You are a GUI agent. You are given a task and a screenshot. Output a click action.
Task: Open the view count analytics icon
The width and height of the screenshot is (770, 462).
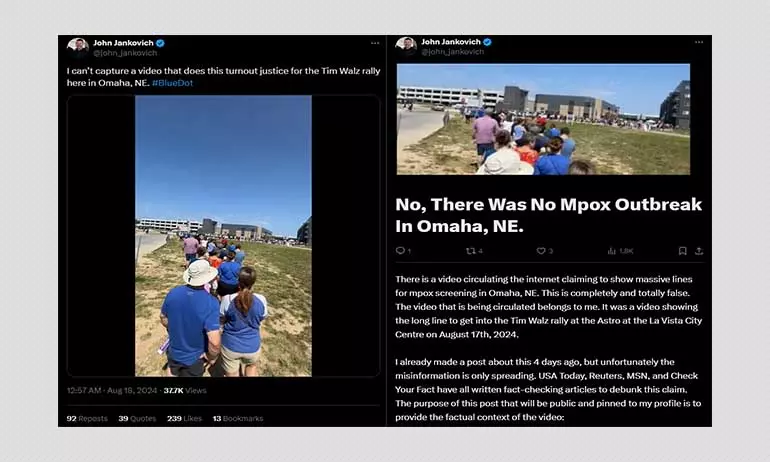click(x=611, y=251)
